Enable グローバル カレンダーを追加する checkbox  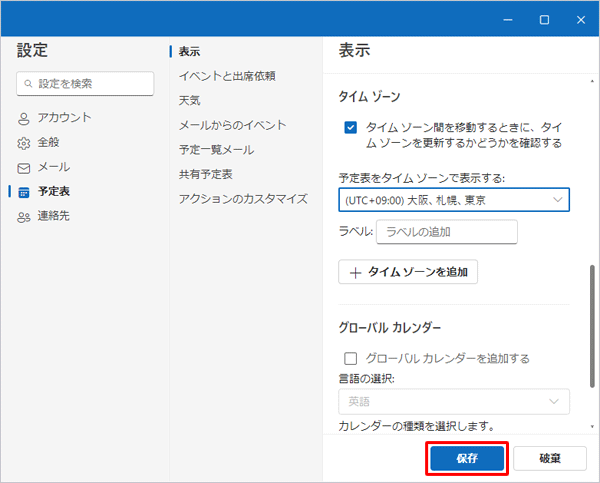(x=351, y=359)
